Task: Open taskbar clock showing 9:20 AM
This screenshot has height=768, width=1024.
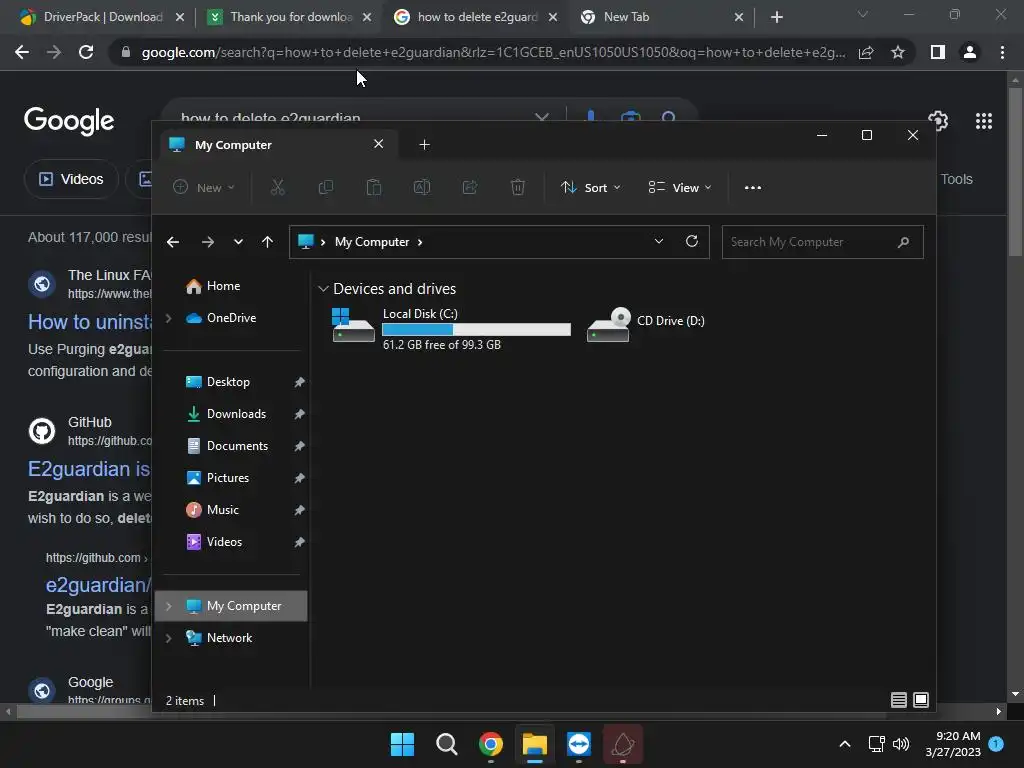Action: coord(953,744)
